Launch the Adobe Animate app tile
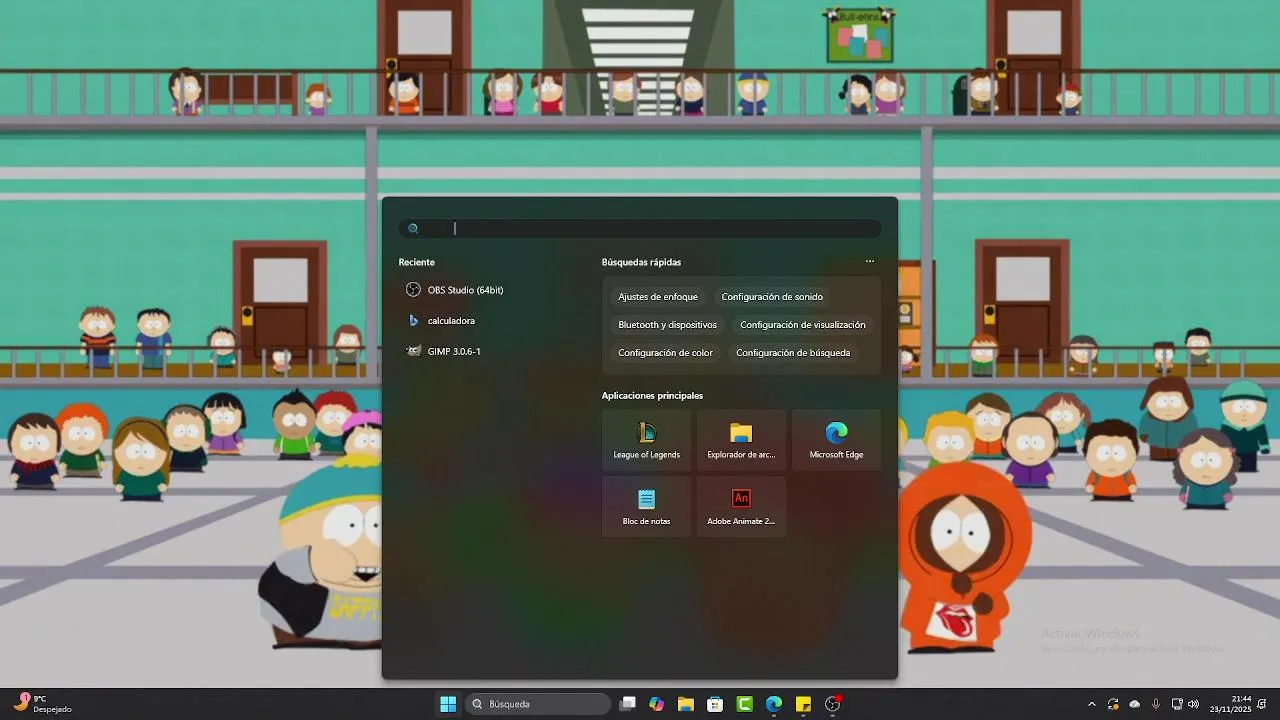 741,506
